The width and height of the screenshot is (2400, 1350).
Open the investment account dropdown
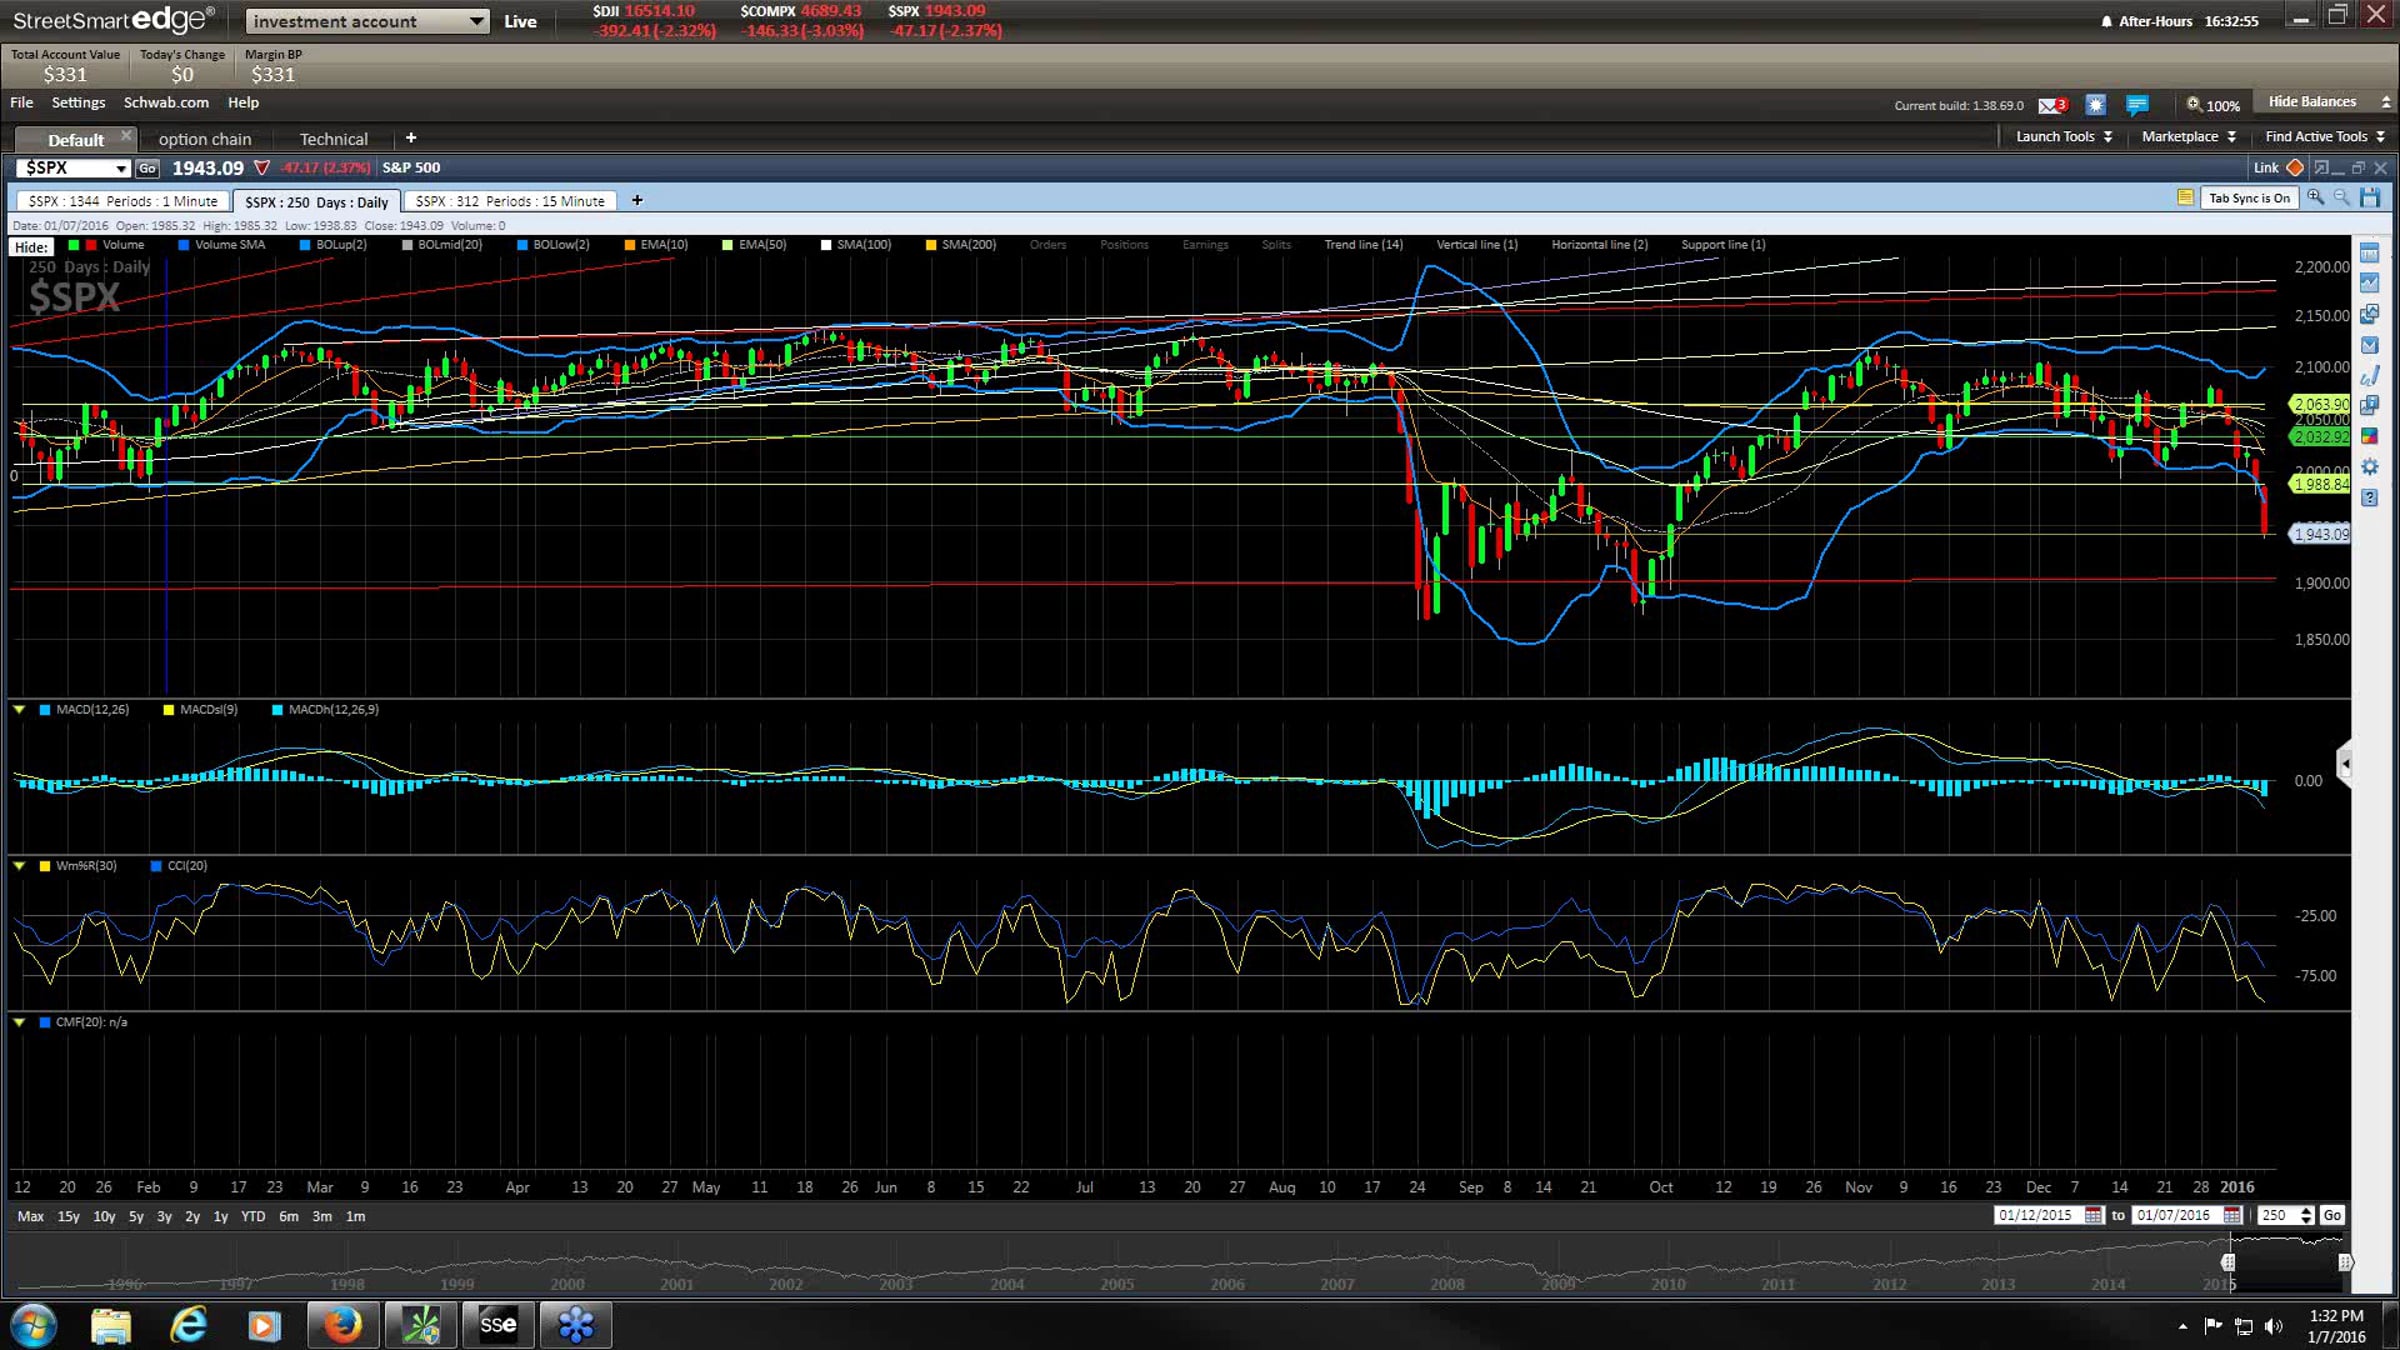(x=367, y=21)
